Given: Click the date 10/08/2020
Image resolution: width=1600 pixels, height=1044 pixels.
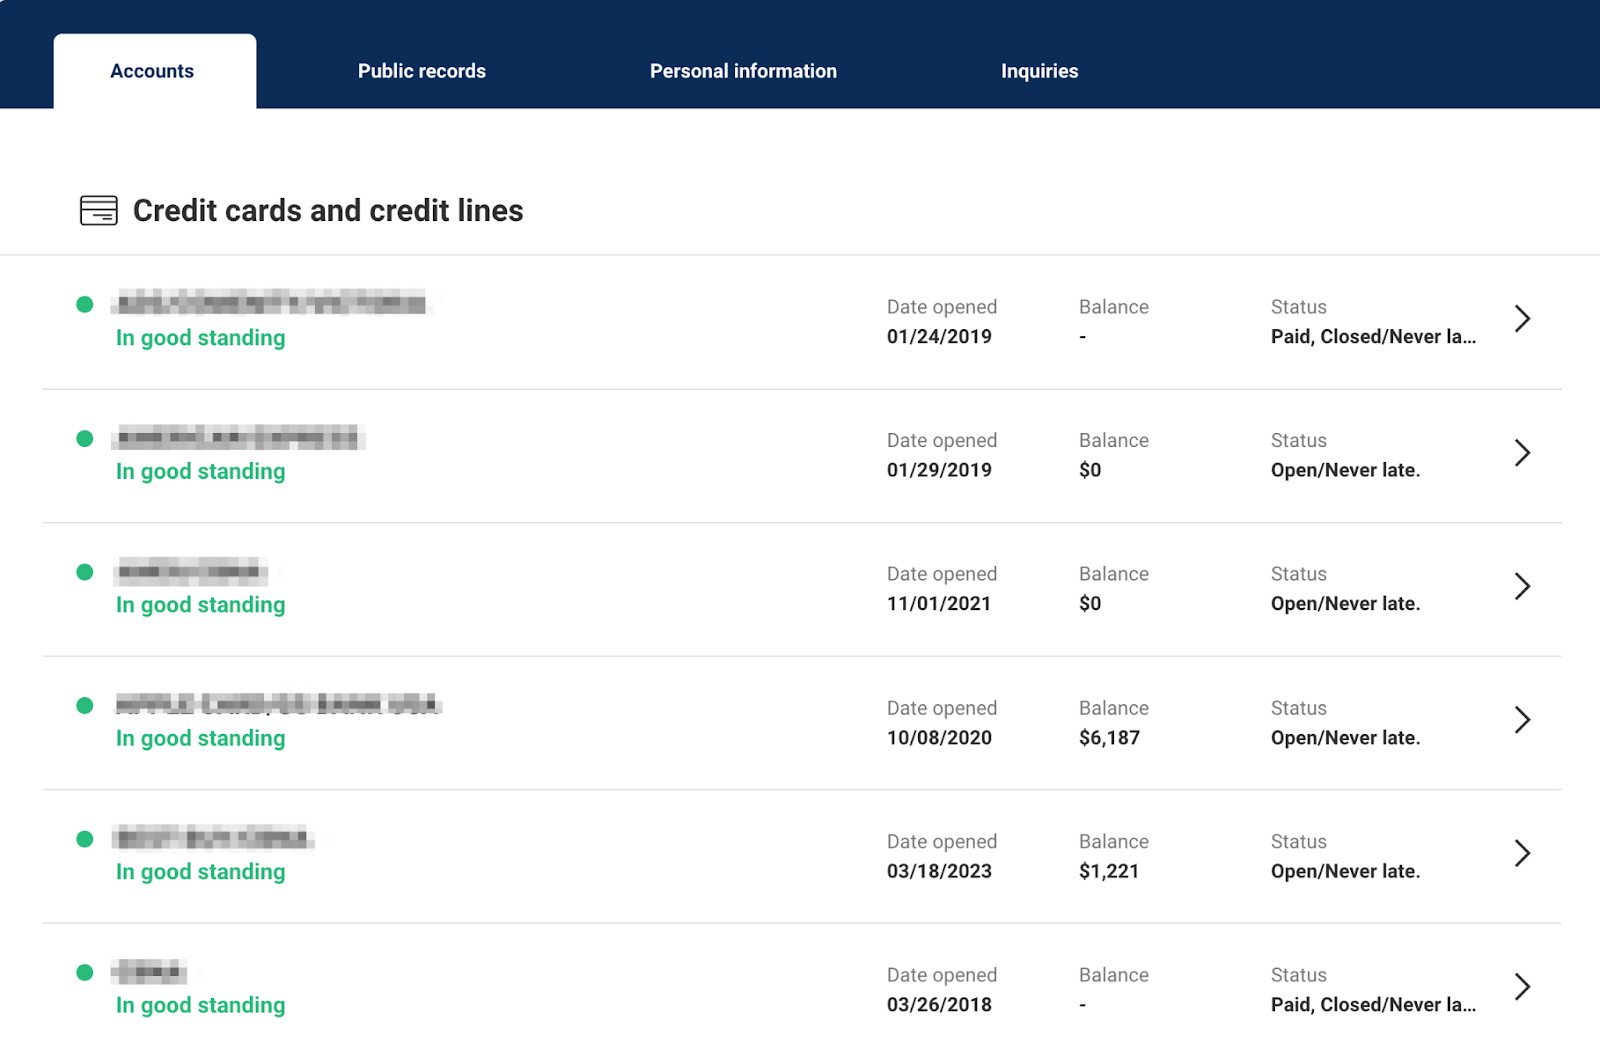Looking at the screenshot, I should [x=939, y=738].
